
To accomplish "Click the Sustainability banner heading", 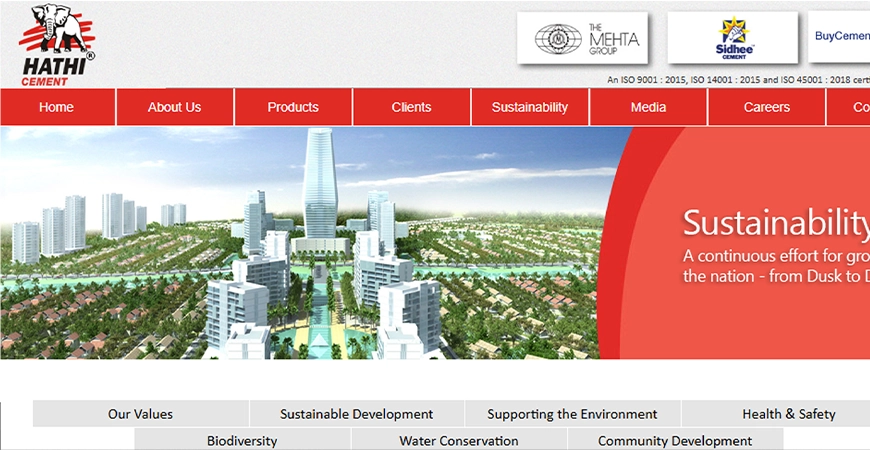I will [x=775, y=221].
